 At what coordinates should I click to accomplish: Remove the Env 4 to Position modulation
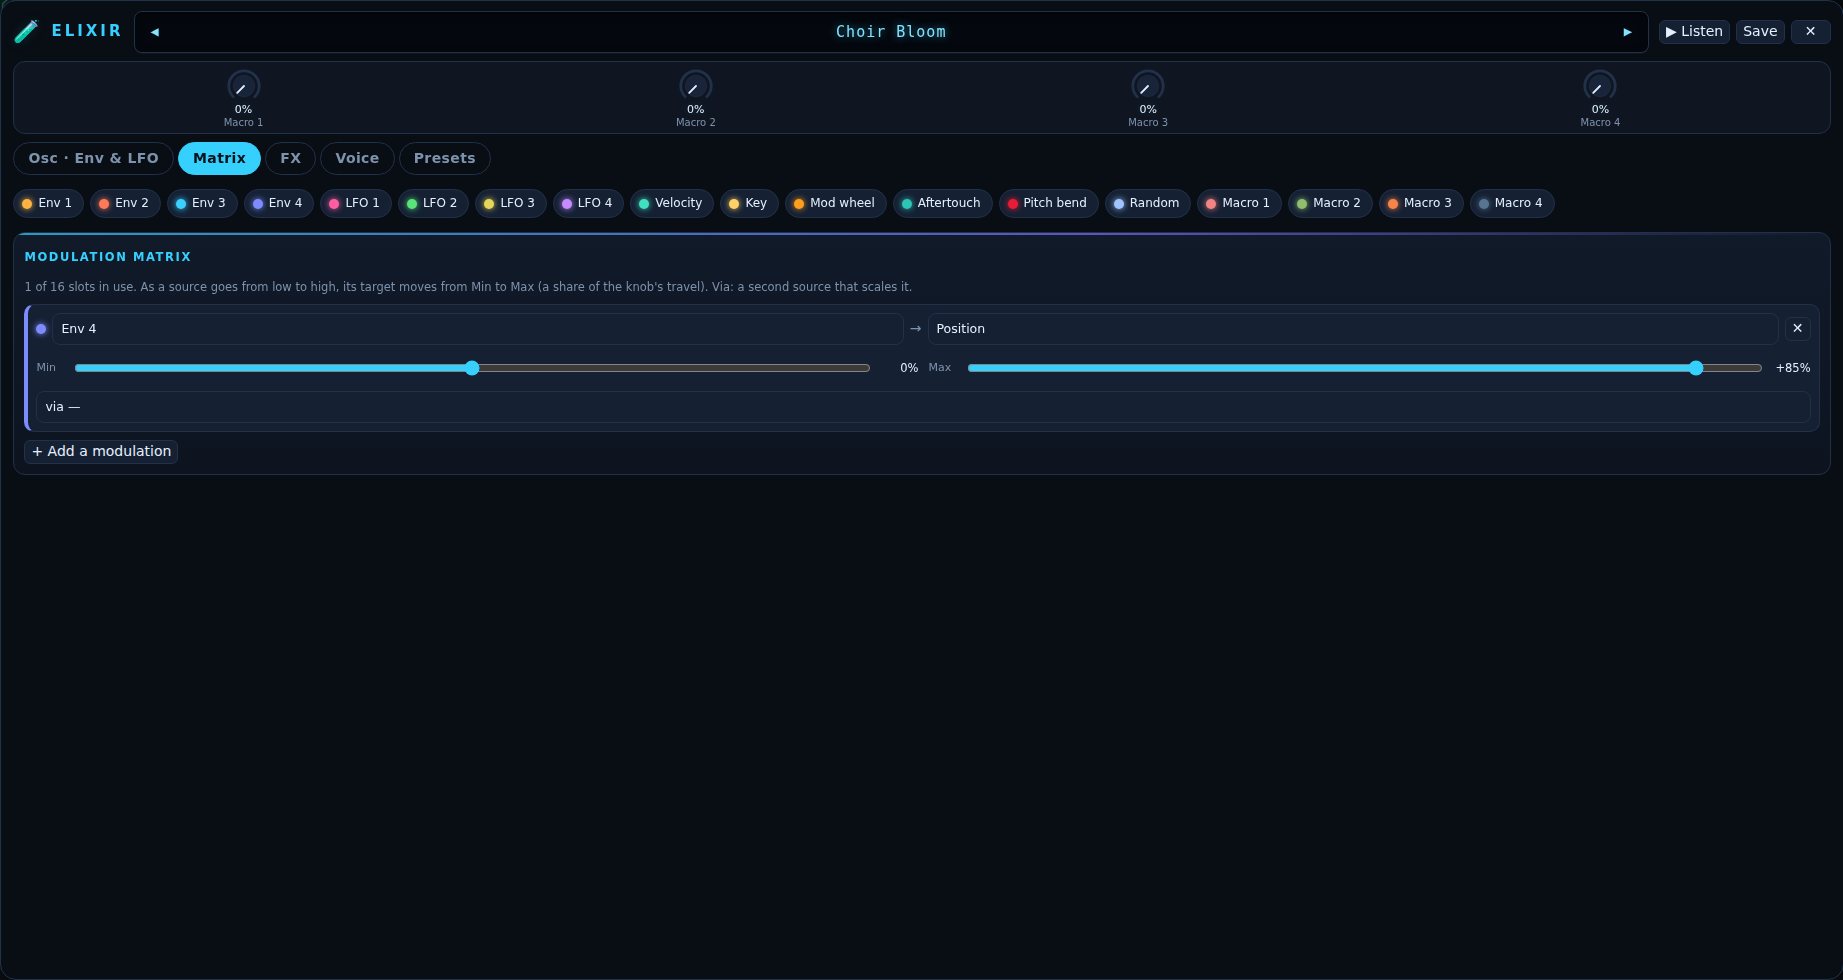coord(1797,328)
